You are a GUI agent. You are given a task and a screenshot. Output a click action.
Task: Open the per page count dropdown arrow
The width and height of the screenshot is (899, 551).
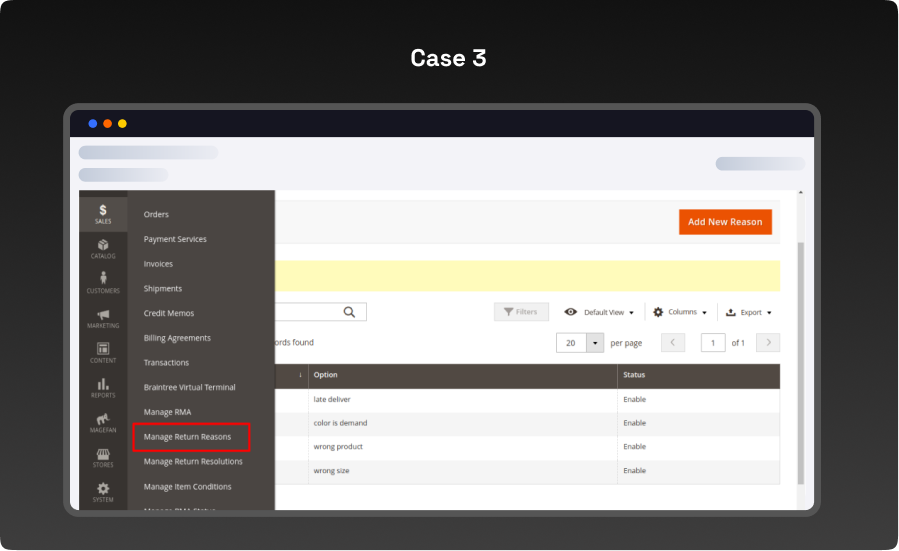(596, 343)
